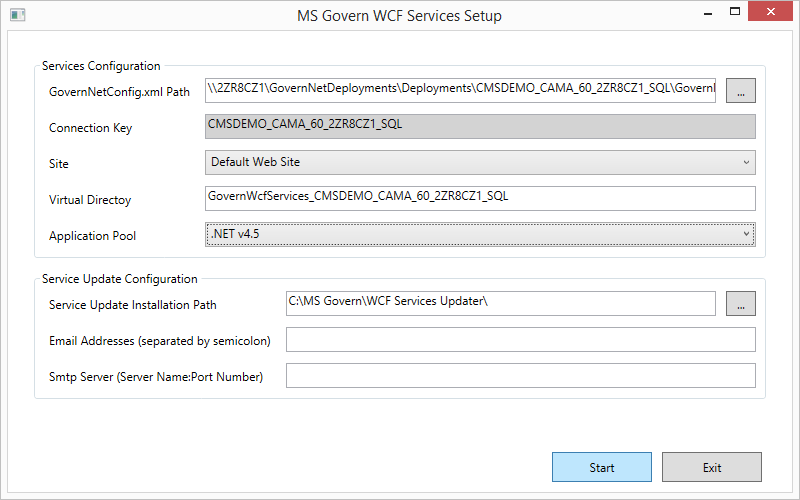Select the Service Update Installation Path field
The width and height of the screenshot is (800, 500).
pos(500,303)
